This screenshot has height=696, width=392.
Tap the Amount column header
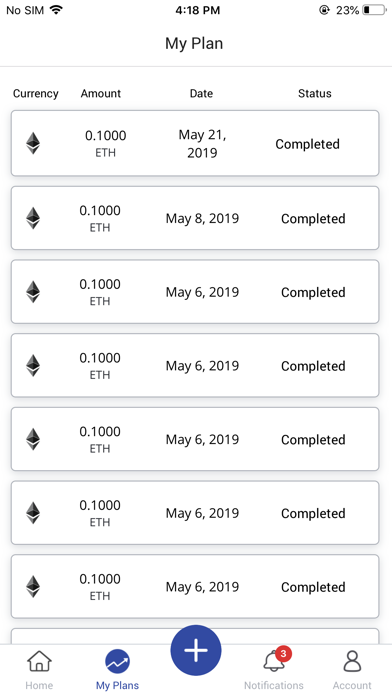[x=101, y=93]
